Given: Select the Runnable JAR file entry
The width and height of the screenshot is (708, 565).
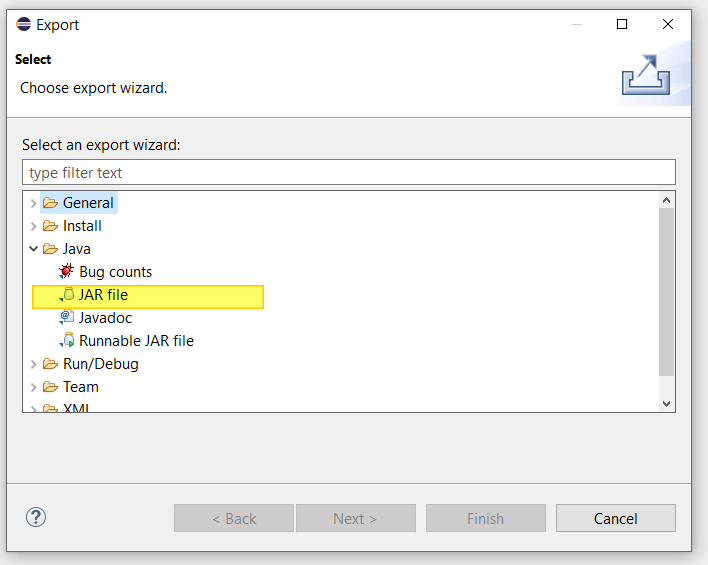Looking at the screenshot, I should 136,340.
